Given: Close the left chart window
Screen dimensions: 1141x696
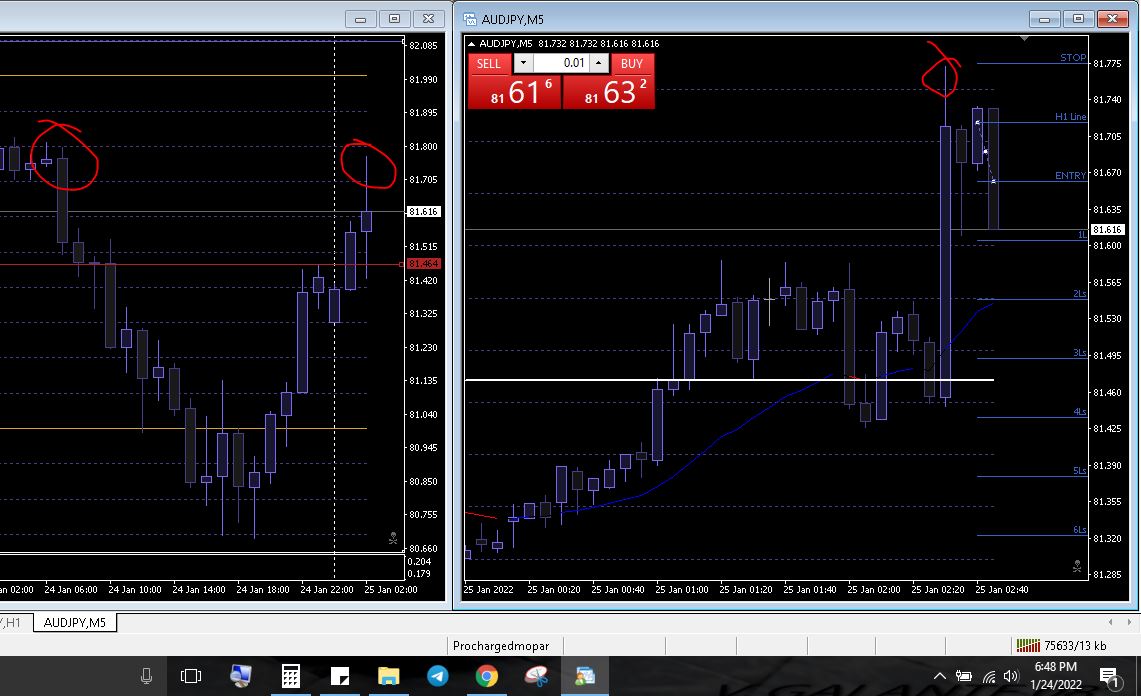Looking at the screenshot, I should tap(429, 19).
